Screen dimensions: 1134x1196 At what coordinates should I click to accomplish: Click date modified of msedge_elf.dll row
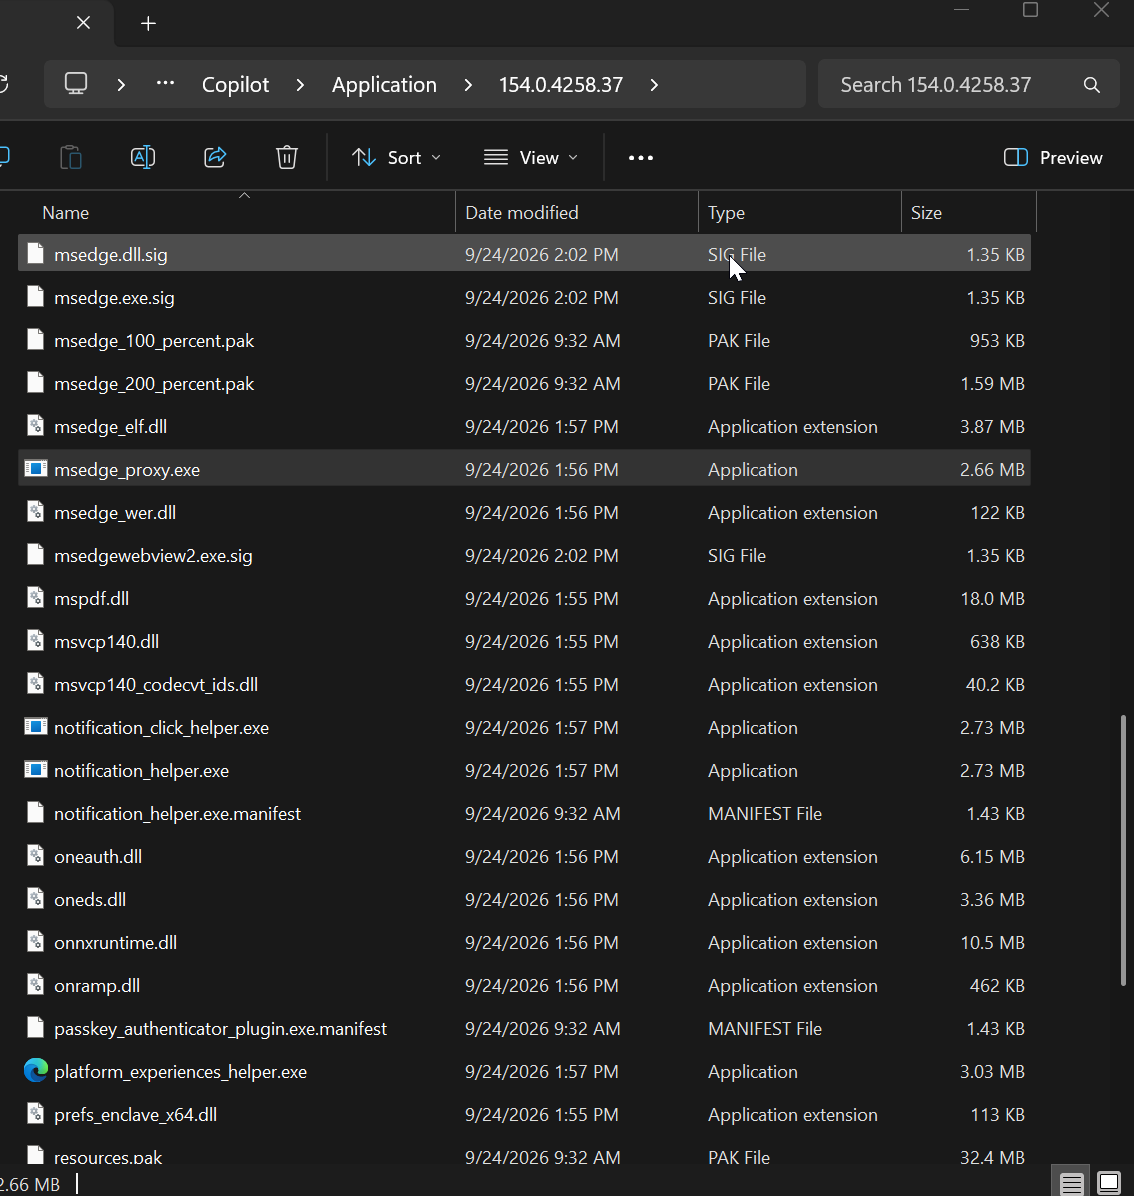(541, 426)
